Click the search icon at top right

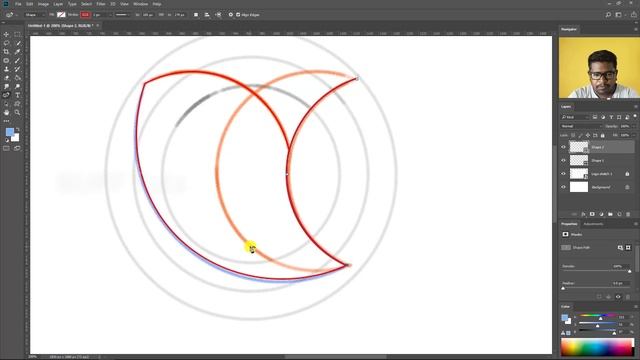click(x=608, y=15)
